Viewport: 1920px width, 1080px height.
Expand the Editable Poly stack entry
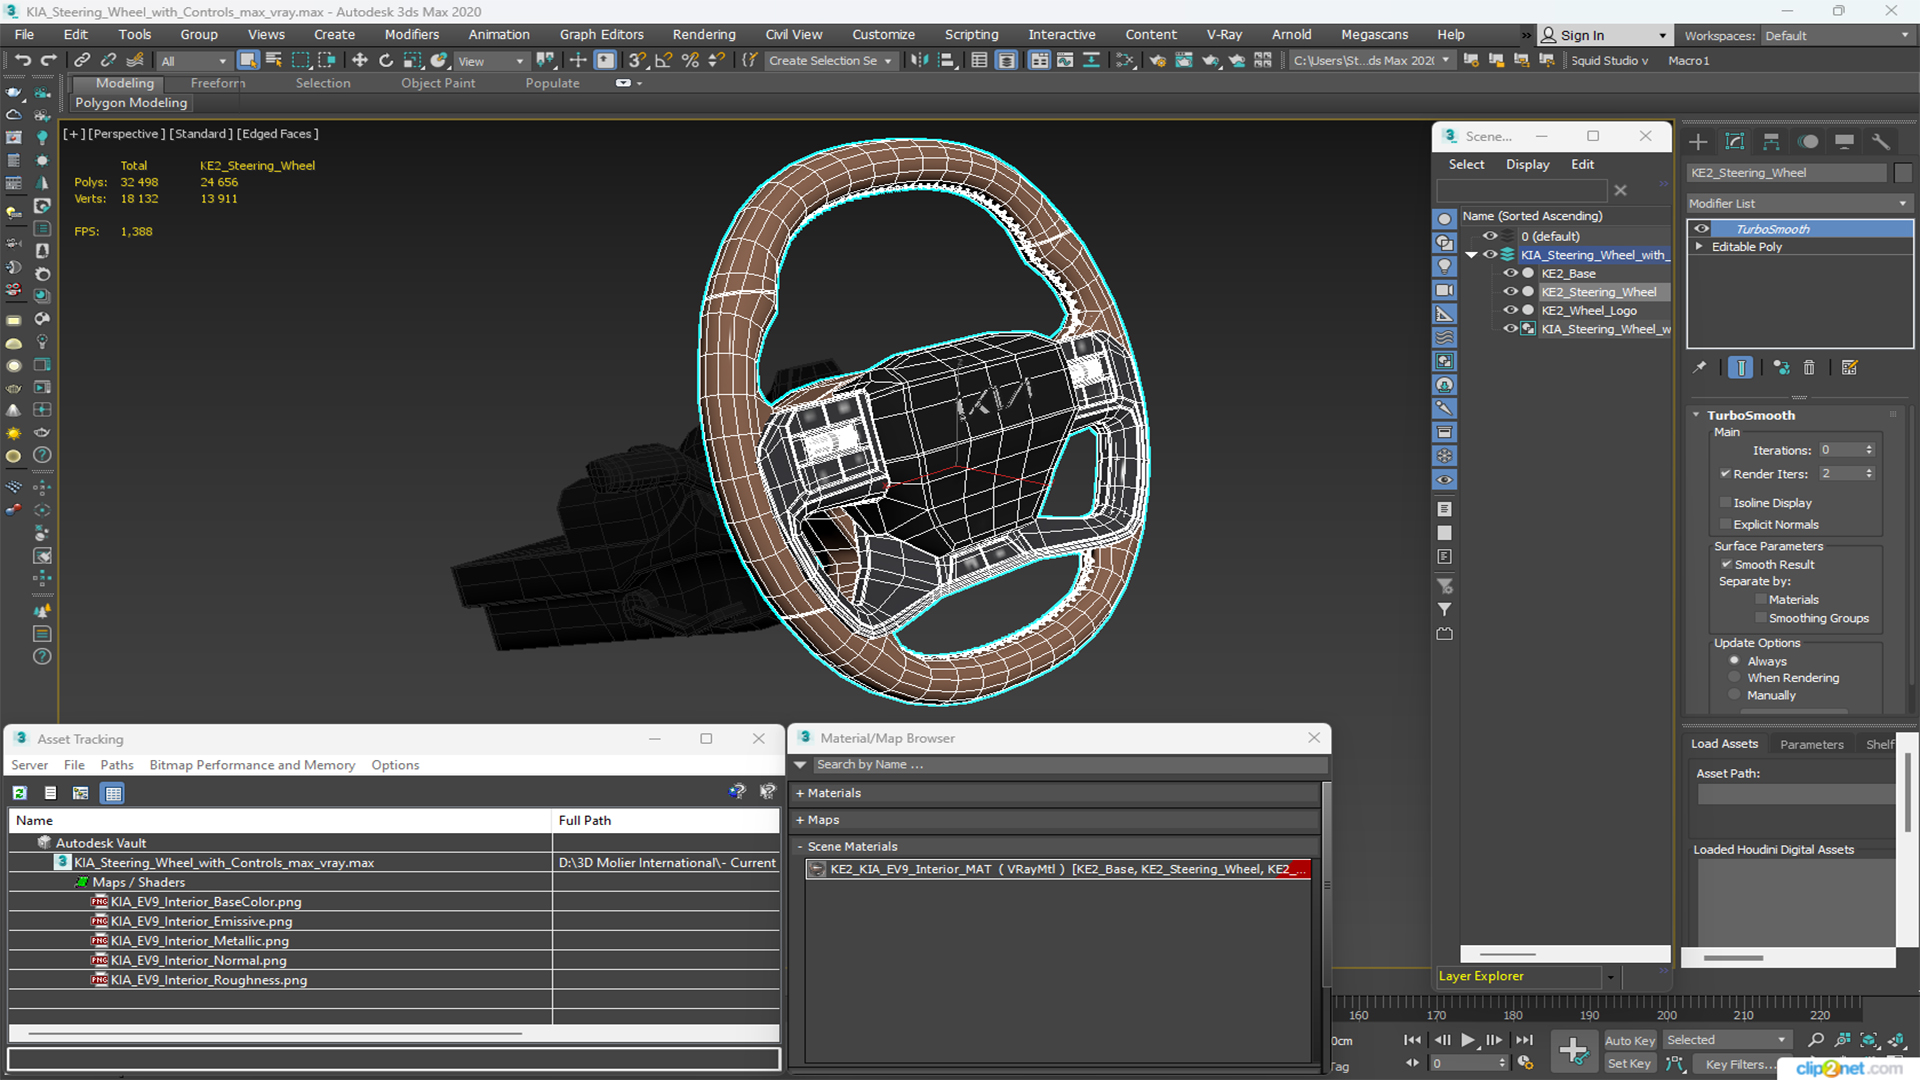pos(1699,247)
